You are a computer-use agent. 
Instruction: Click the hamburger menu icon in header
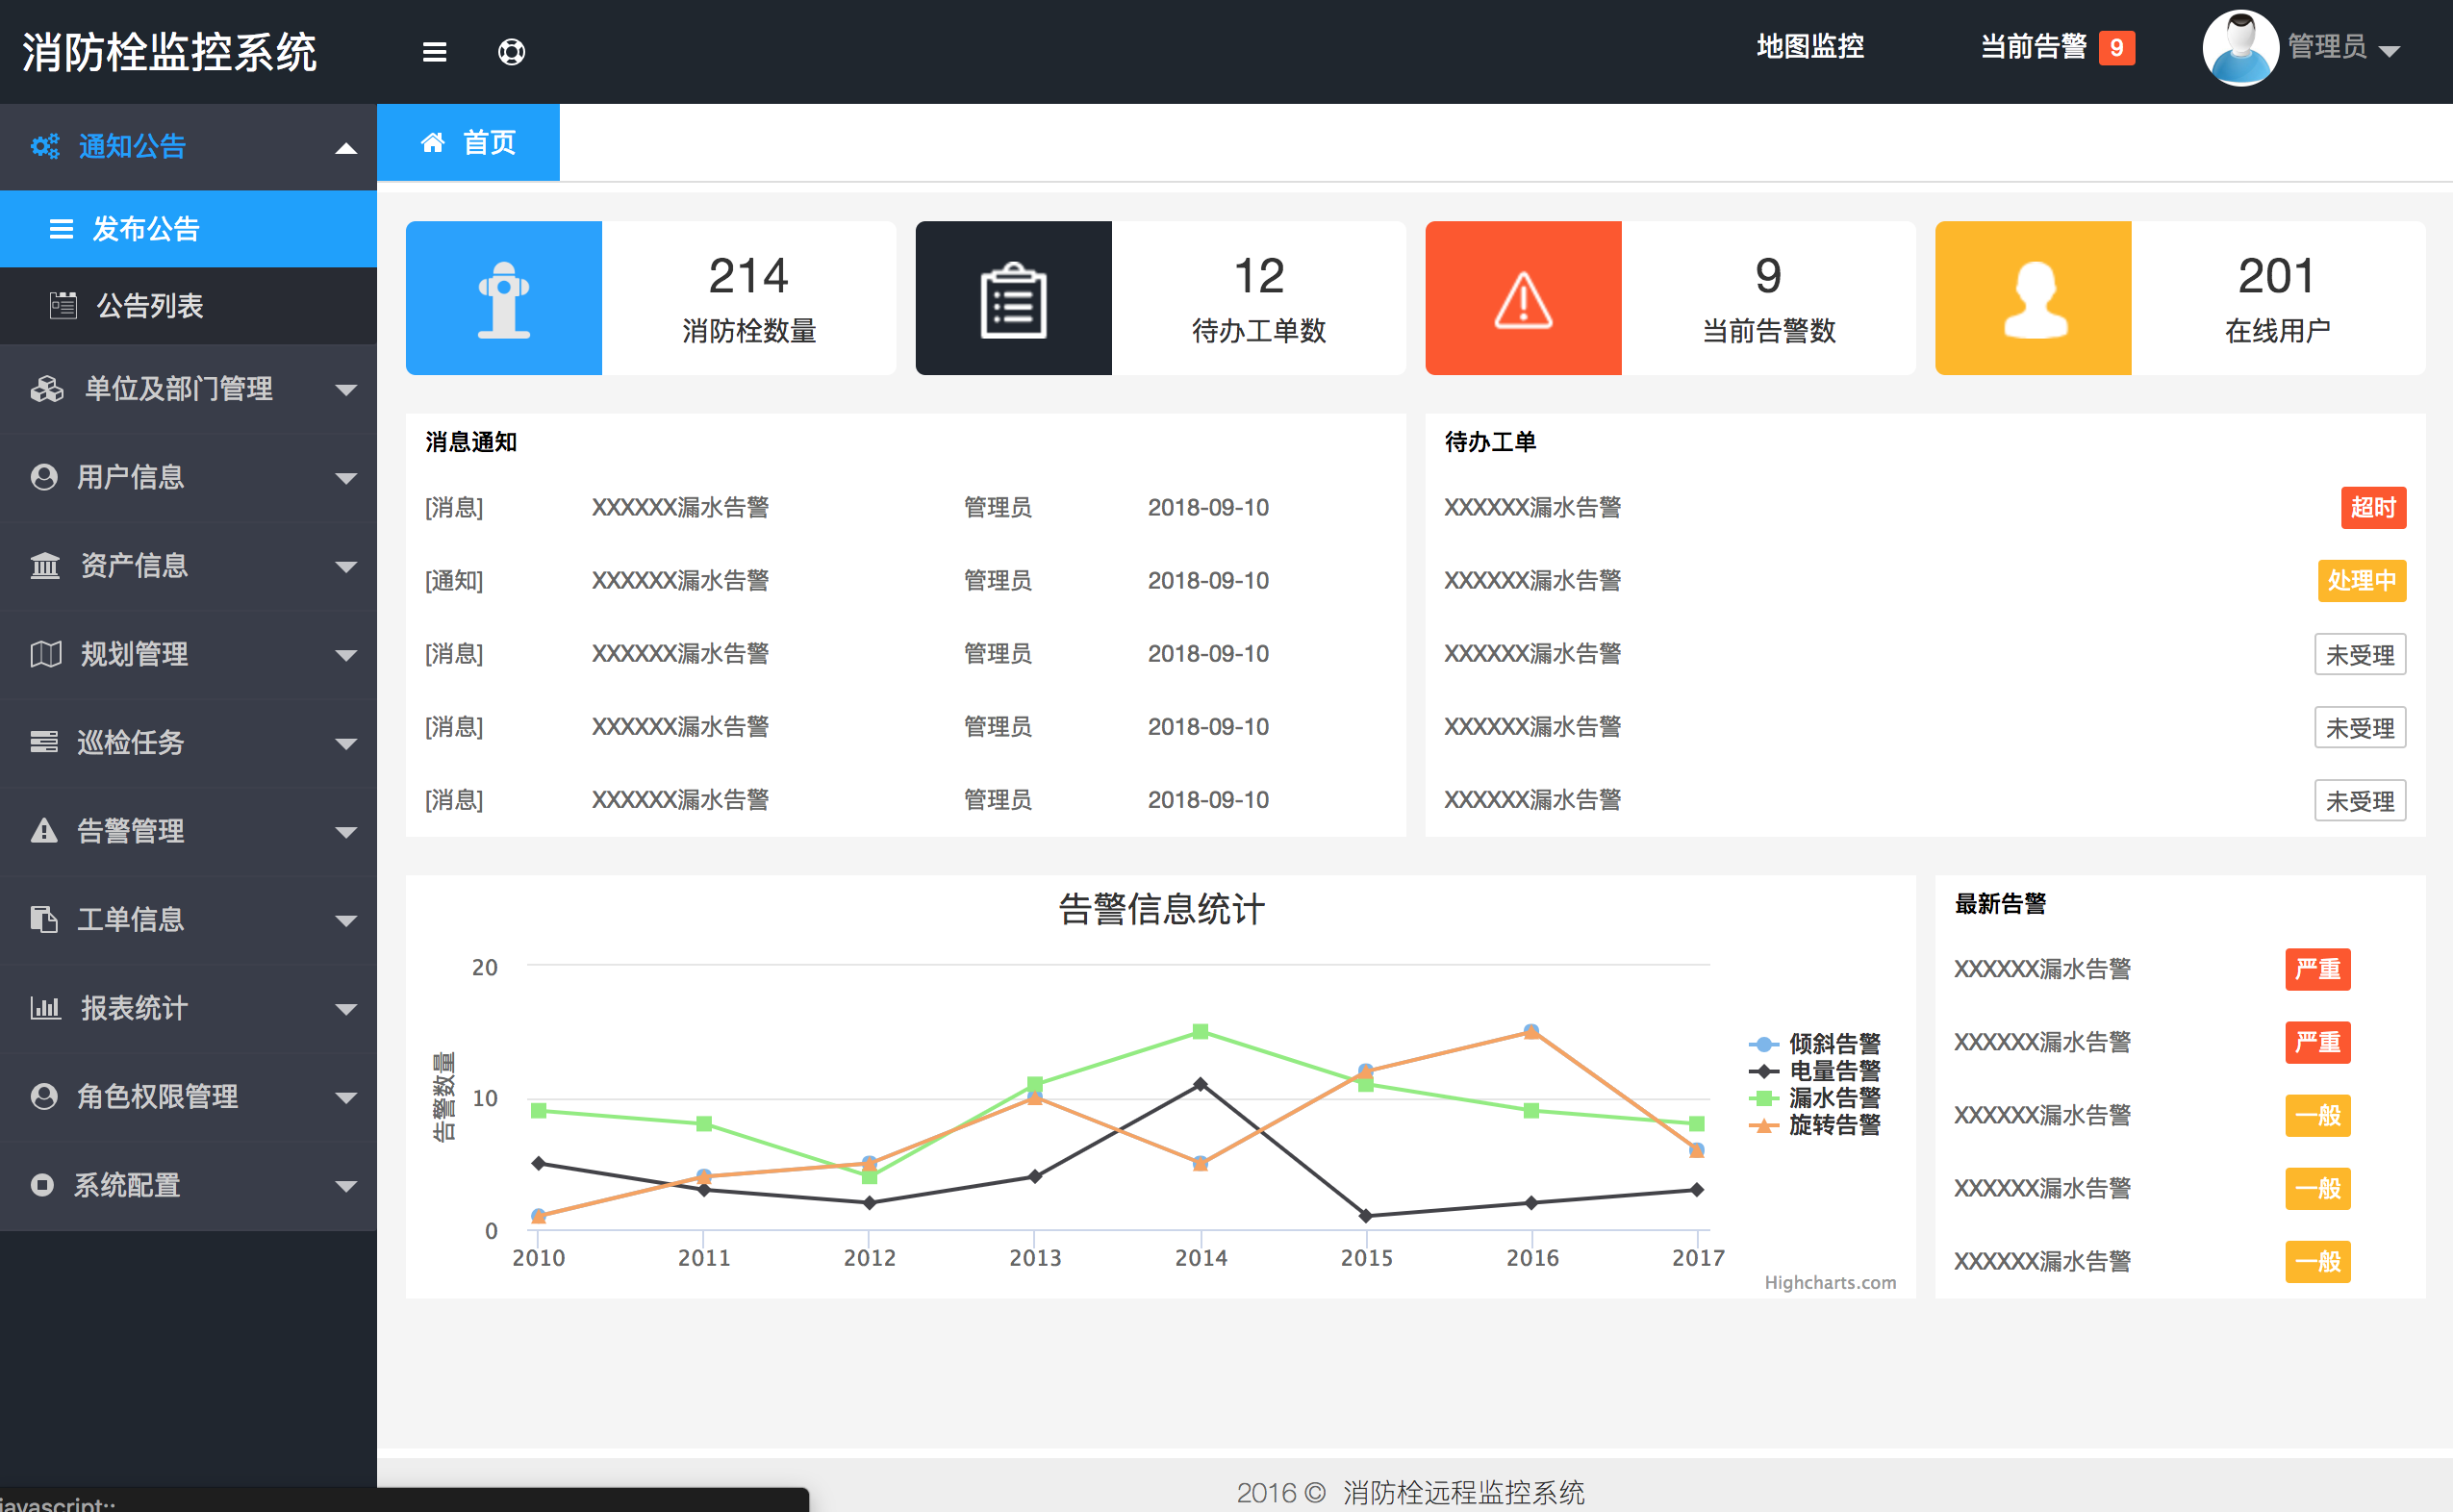(434, 51)
